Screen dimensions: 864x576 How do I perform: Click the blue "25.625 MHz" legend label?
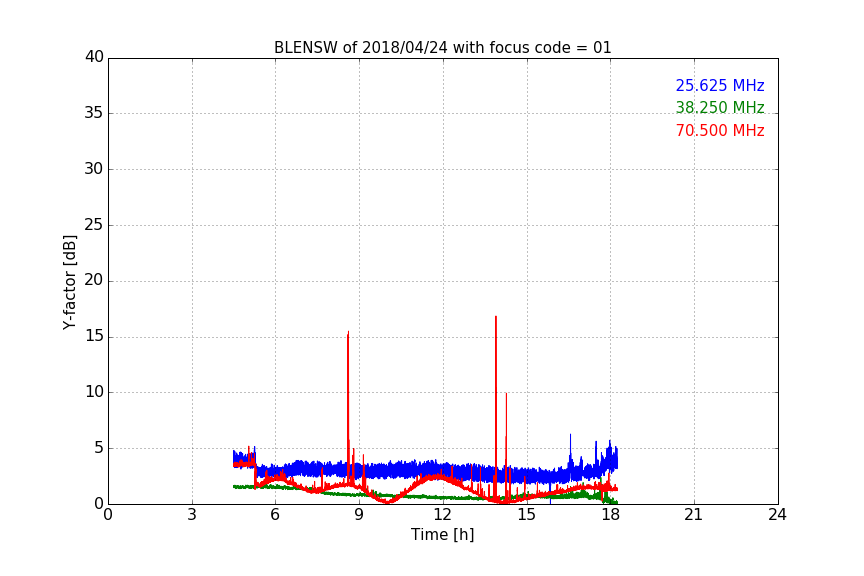pos(720,86)
